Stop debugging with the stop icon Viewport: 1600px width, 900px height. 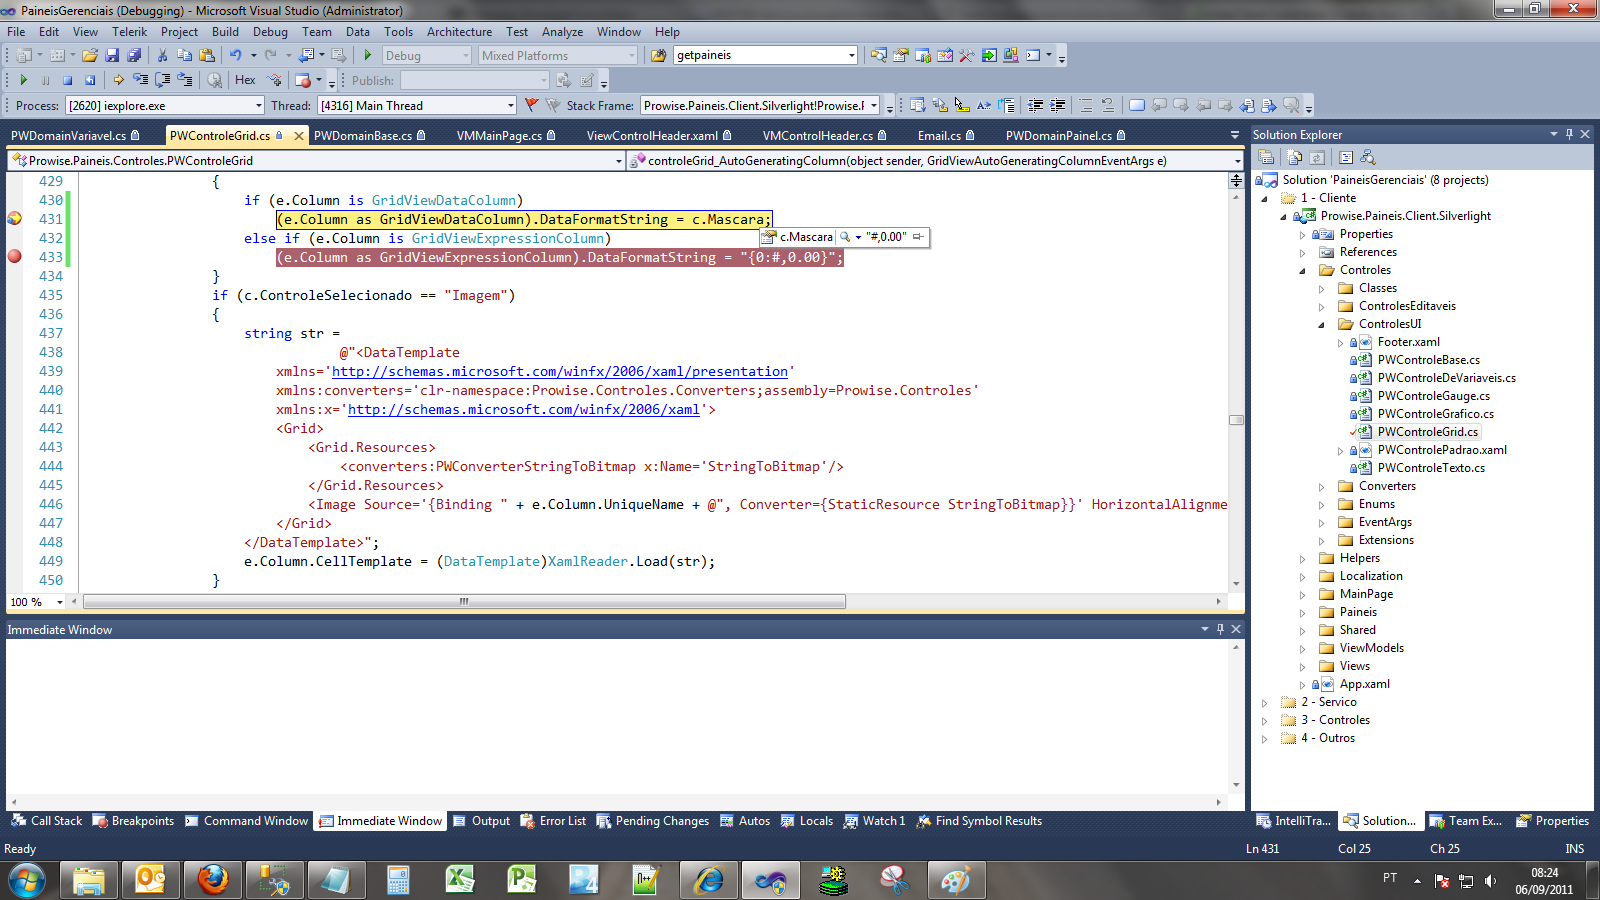[68, 80]
